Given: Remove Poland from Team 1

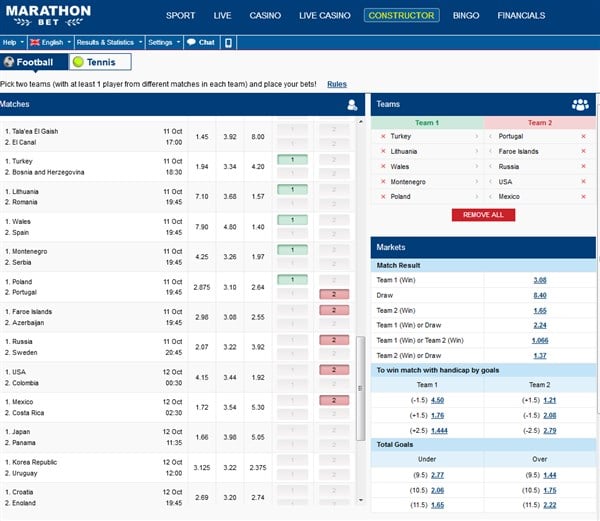Looking at the screenshot, I should pyautogui.click(x=383, y=196).
